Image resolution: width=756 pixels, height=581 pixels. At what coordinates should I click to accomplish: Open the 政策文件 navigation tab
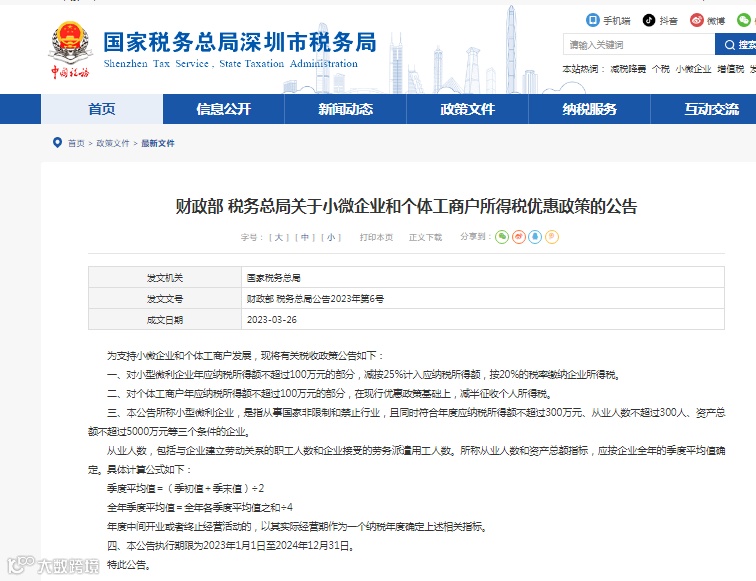coord(468,109)
